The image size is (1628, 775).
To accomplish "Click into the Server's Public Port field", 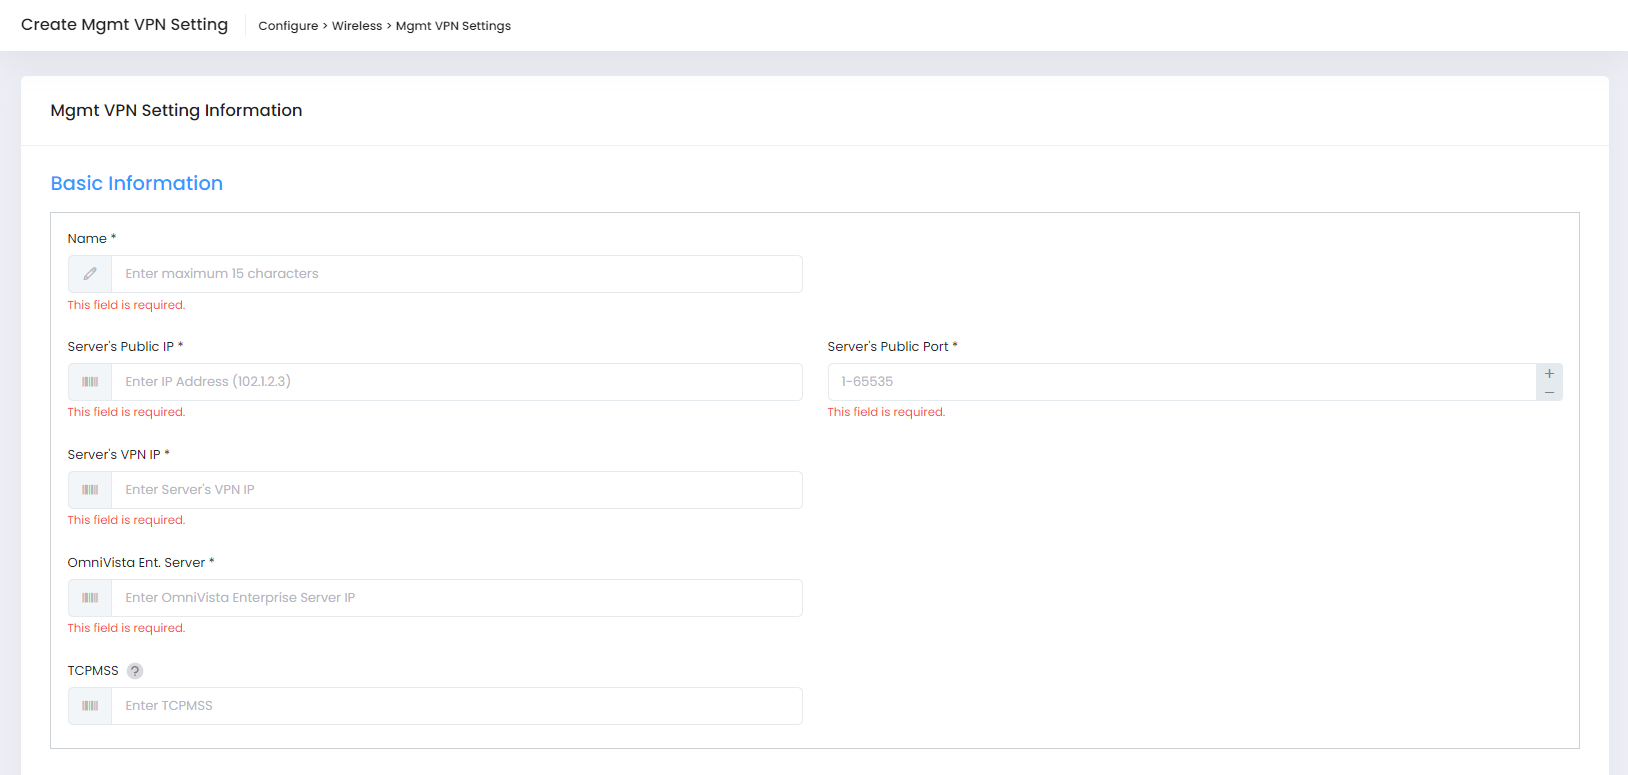I will point(1180,382).
